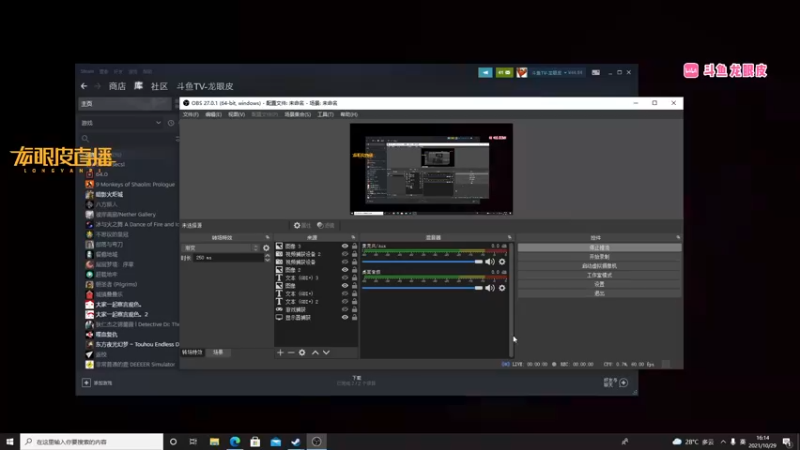
Task: Open Steam Big Picture mode icon
Action: pyautogui.click(x=595, y=72)
